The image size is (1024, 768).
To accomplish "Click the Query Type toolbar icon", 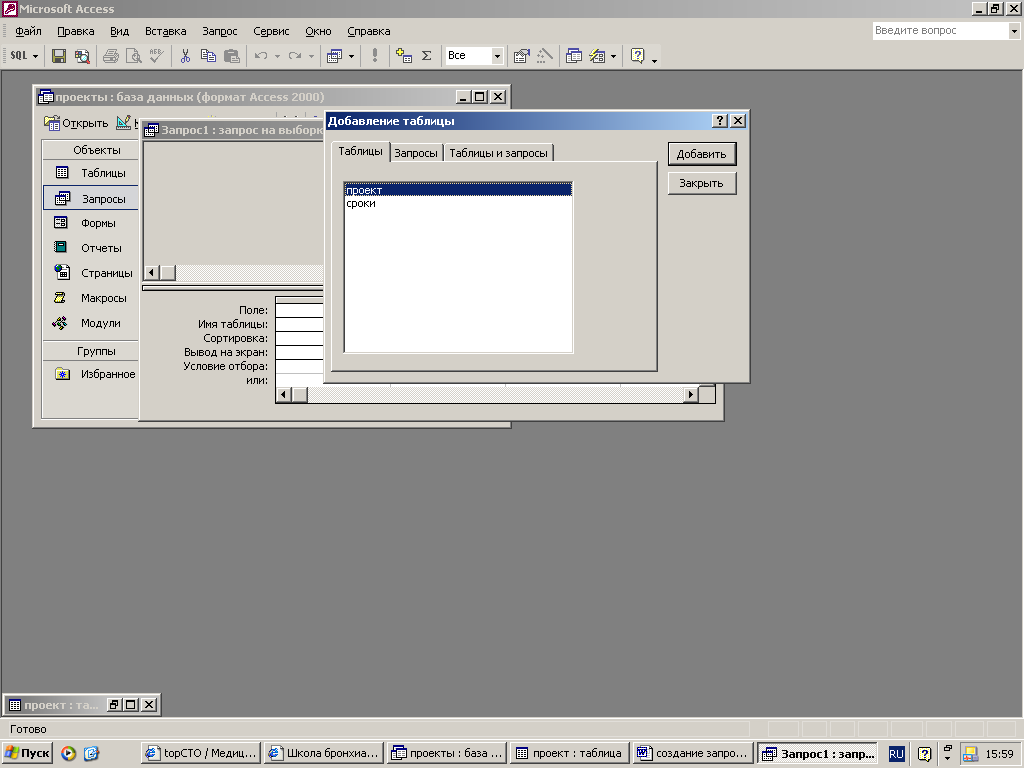I will (x=334, y=56).
